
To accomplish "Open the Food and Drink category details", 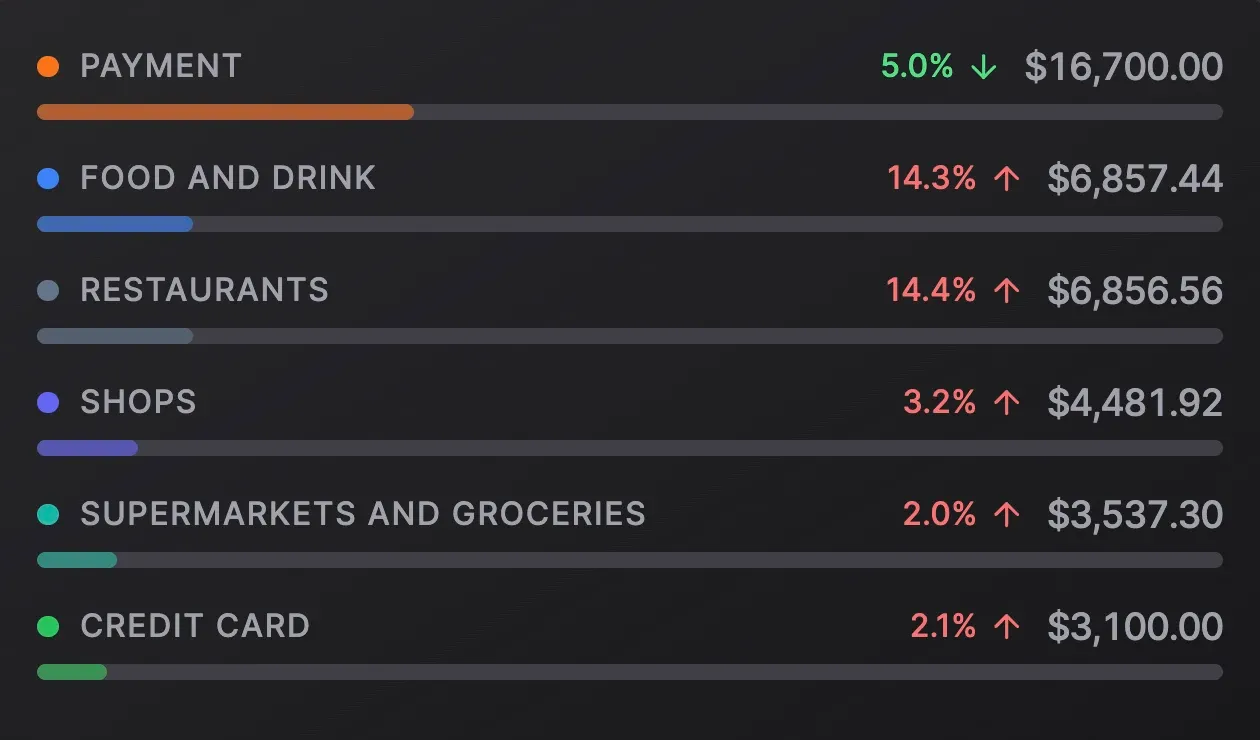I will (228, 178).
